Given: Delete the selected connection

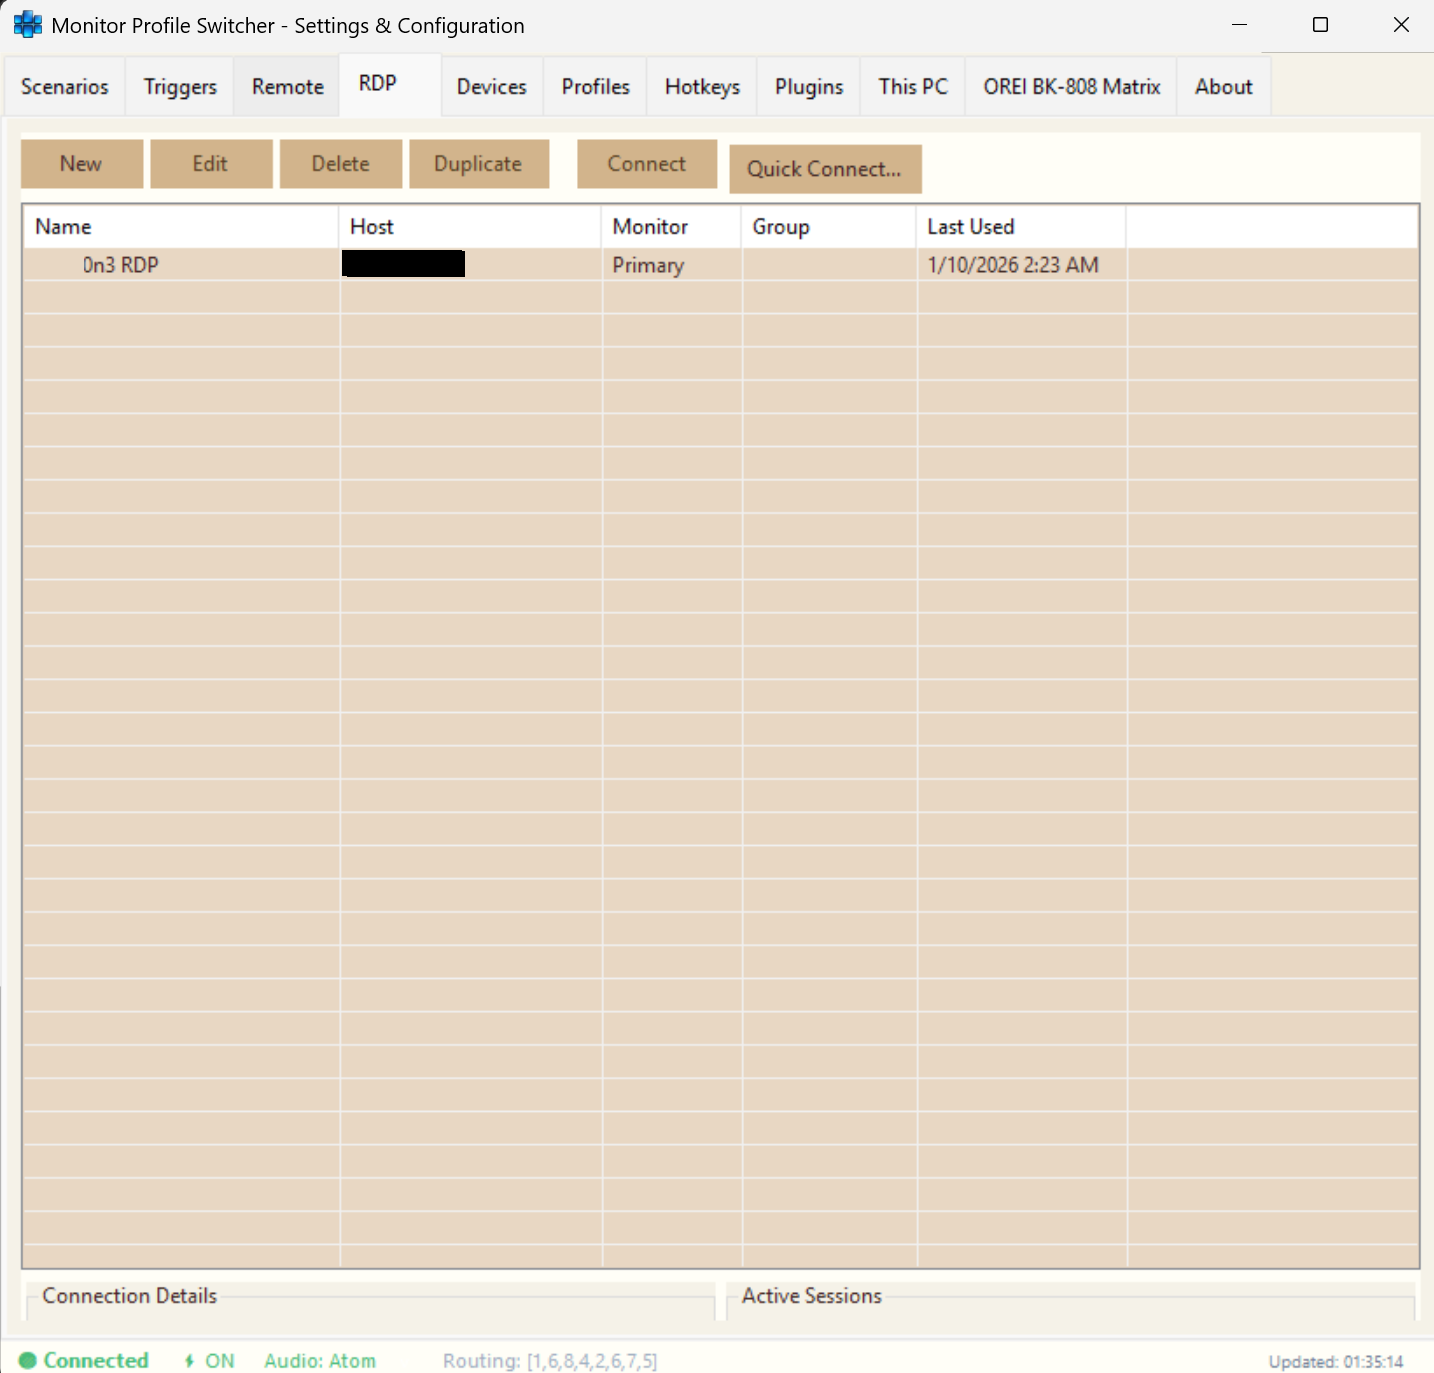Looking at the screenshot, I should pyautogui.click(x=340, y=163).
